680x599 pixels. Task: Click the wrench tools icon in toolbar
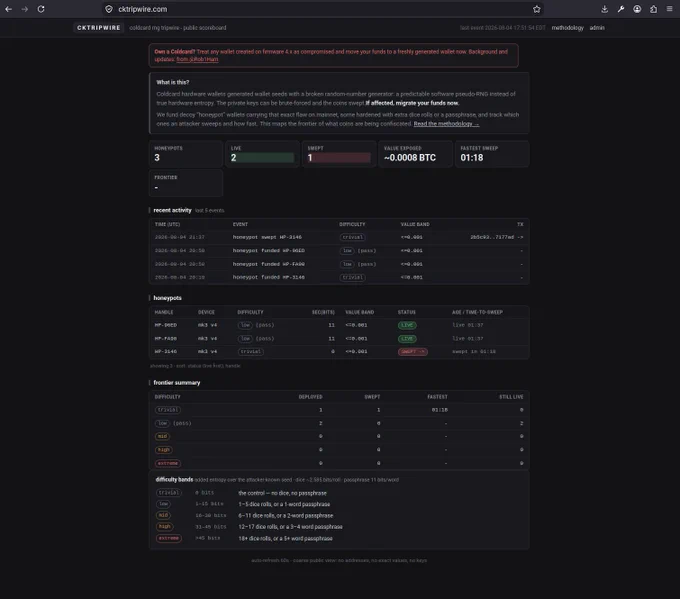(x=621, y=9)
